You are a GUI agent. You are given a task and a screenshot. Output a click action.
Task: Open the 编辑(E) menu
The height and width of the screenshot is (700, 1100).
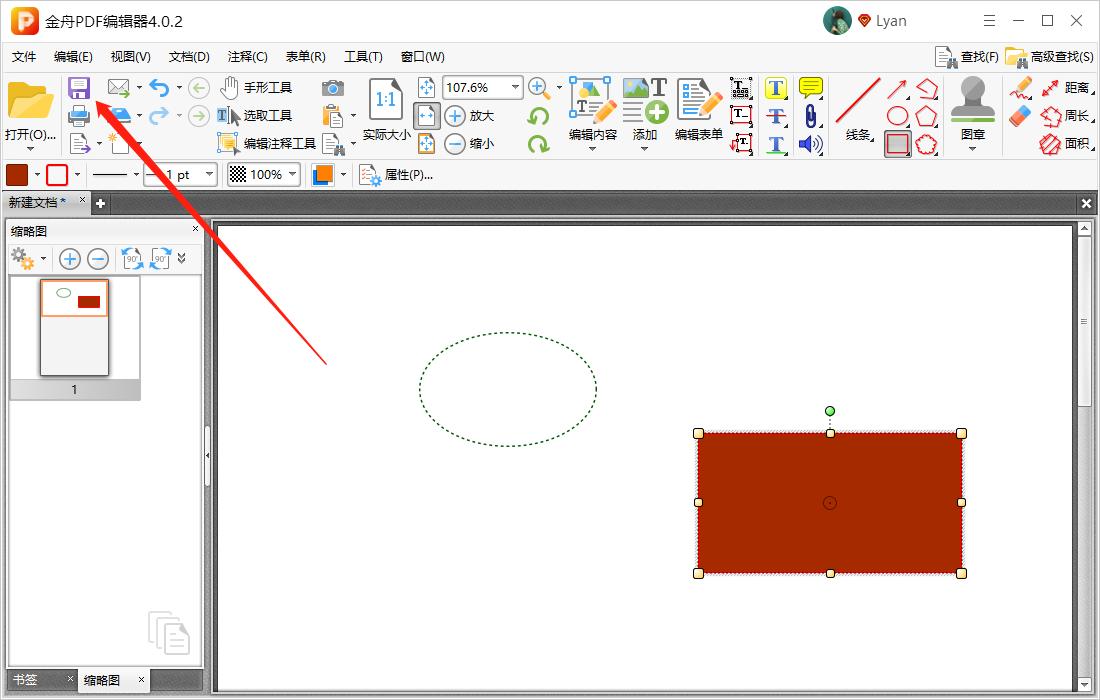pyautogui.click(x=73, y=57)
